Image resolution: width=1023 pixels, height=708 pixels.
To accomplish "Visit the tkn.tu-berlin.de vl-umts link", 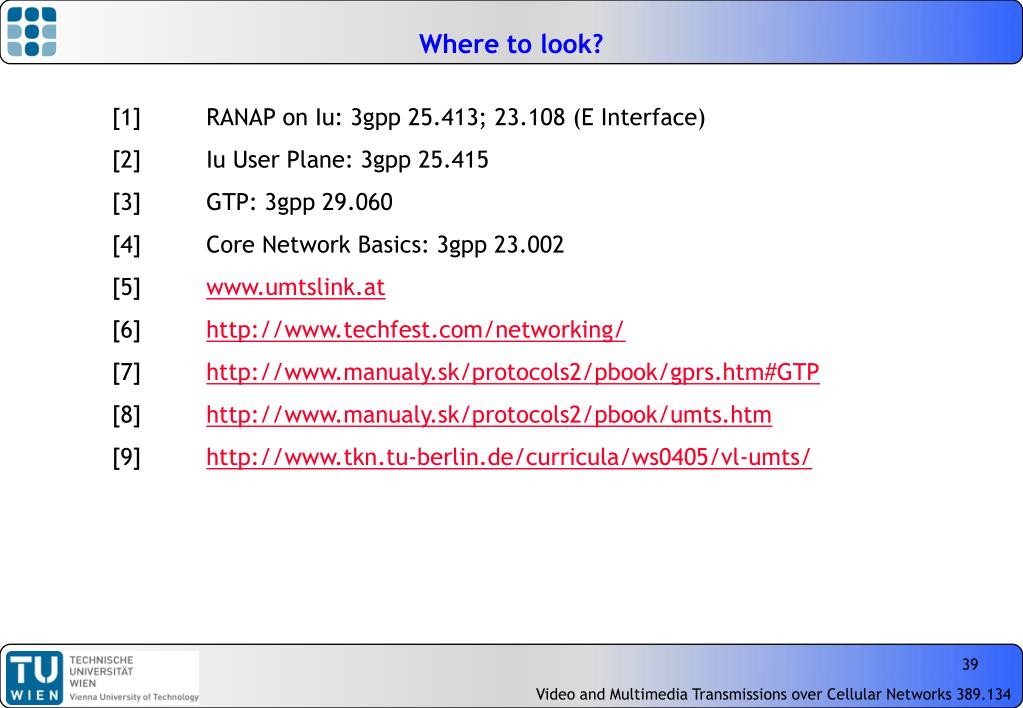I will (x=509, y=457).
